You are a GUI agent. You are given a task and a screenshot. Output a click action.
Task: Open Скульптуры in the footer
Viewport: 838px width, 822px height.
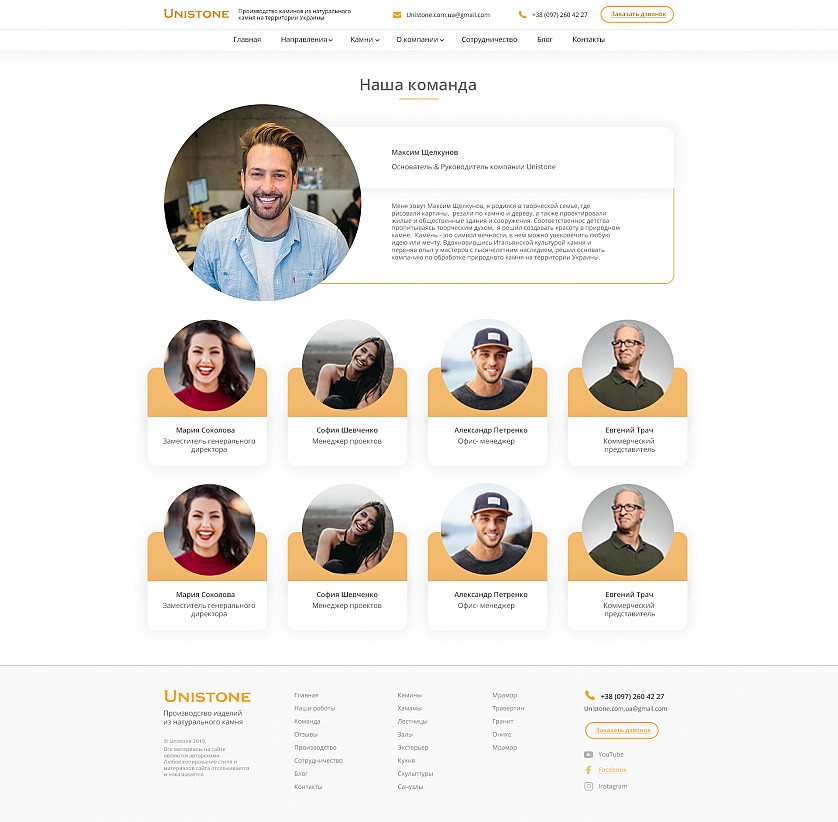click(415, 773)
